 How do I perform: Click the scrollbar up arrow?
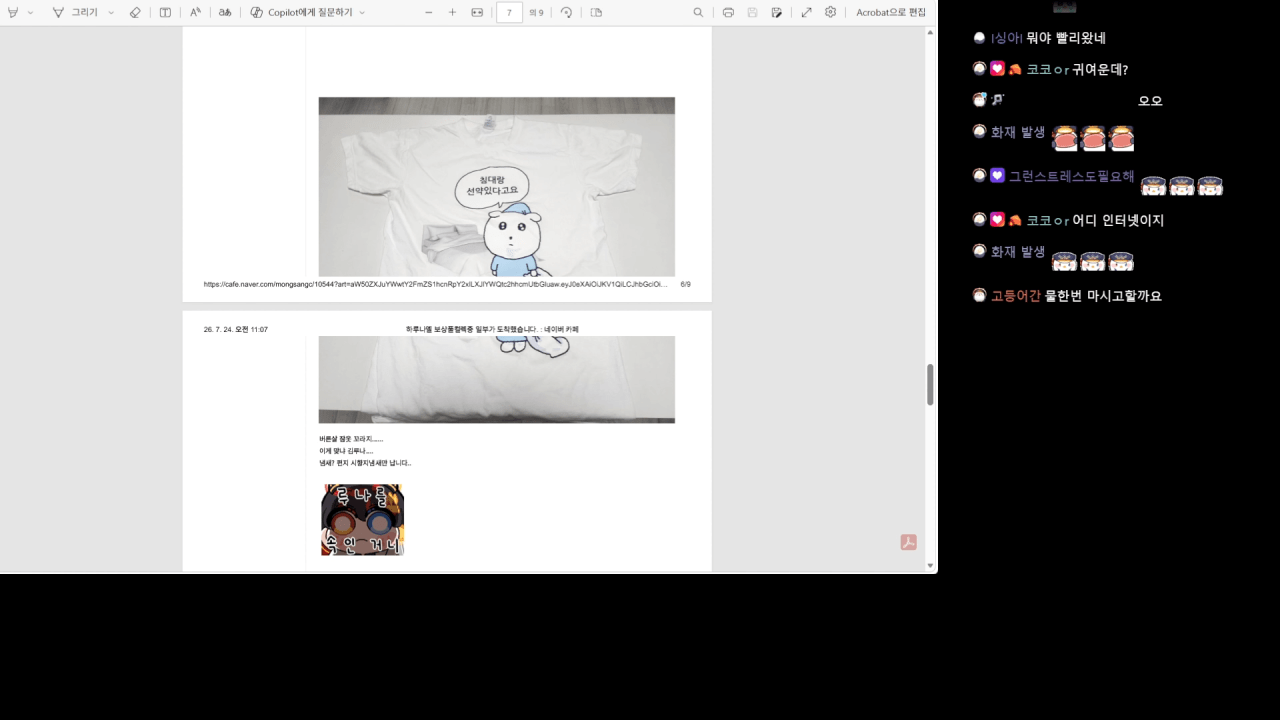(x=931, y=33)
